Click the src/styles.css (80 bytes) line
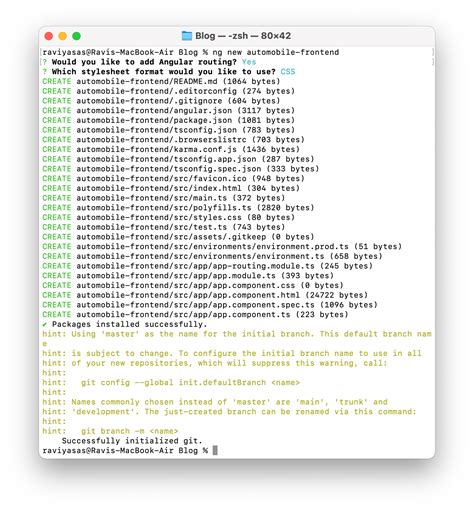This screenshot has width=474, height=510. point(168,217)
